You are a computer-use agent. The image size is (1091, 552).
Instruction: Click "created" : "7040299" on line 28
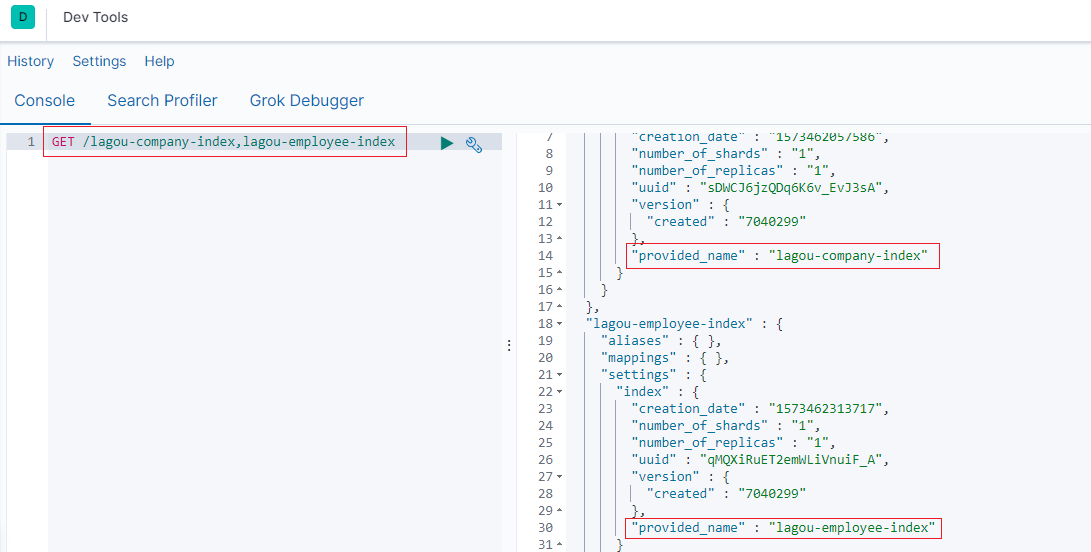[726, 494]
